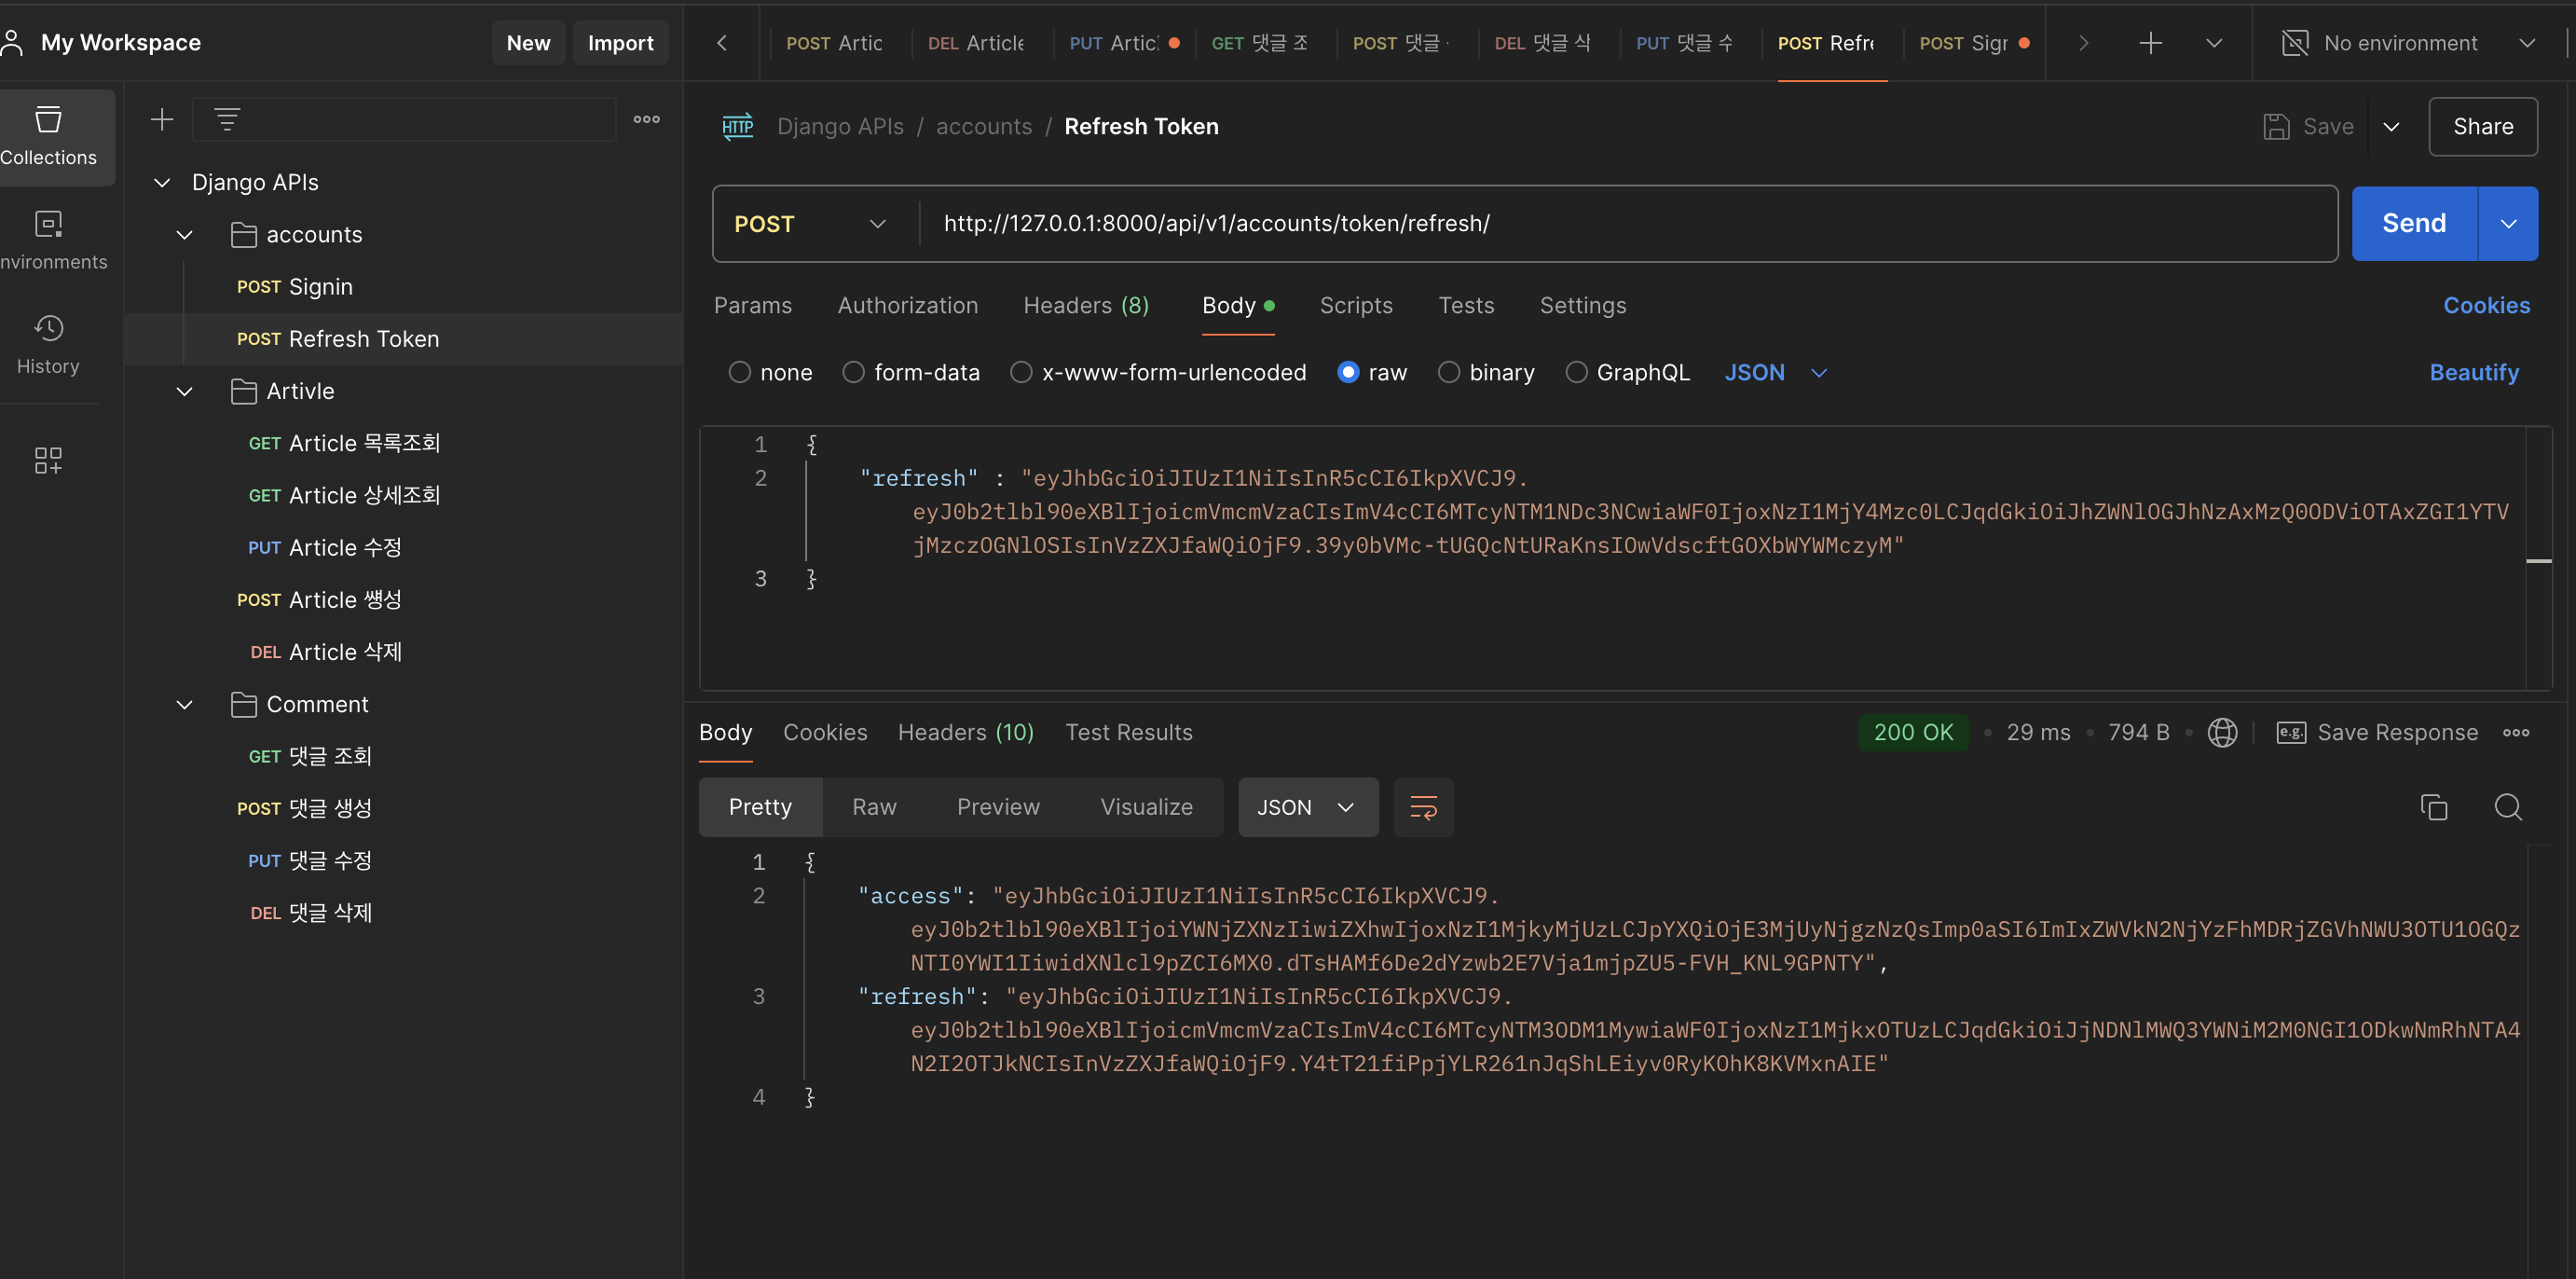
Task: Click the network globe icon
Action: coord(2221,732)
